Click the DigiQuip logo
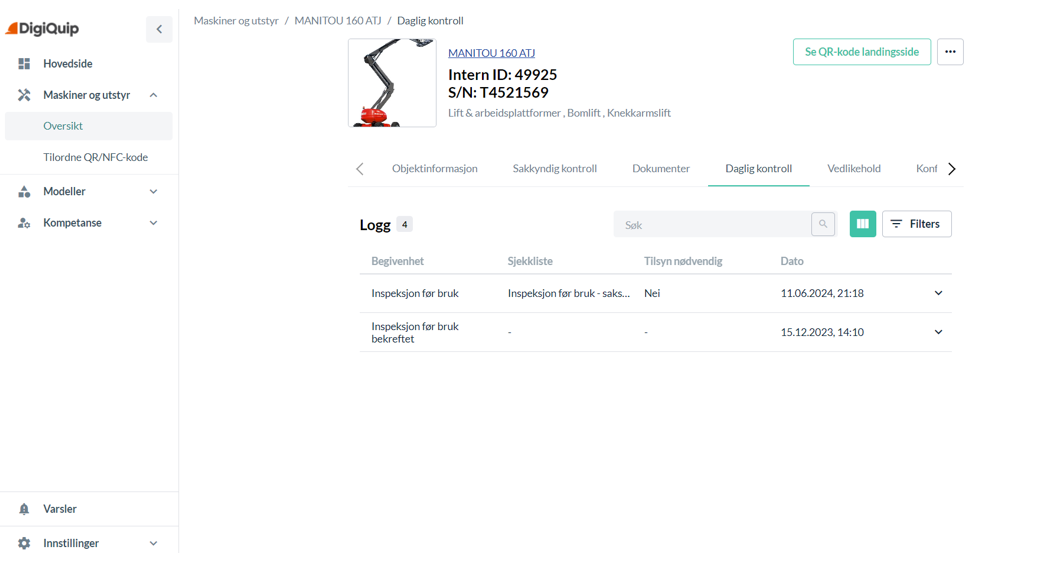The image size is (1063, 562). (42, 28)
